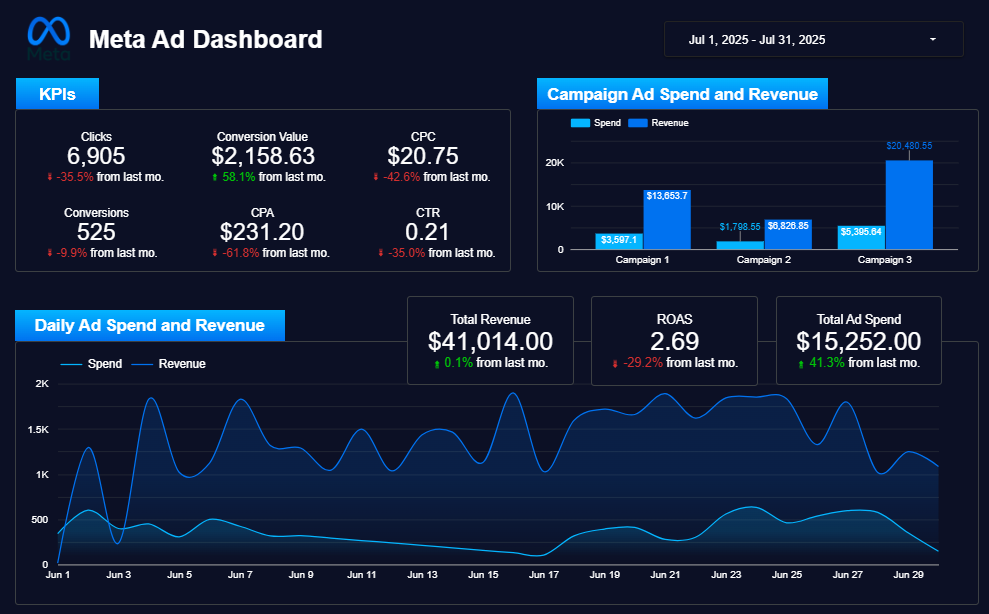Click the KPIs section header
Image resolution: width=989 pixels, height=614 pixels.
[x=57, y=94]
